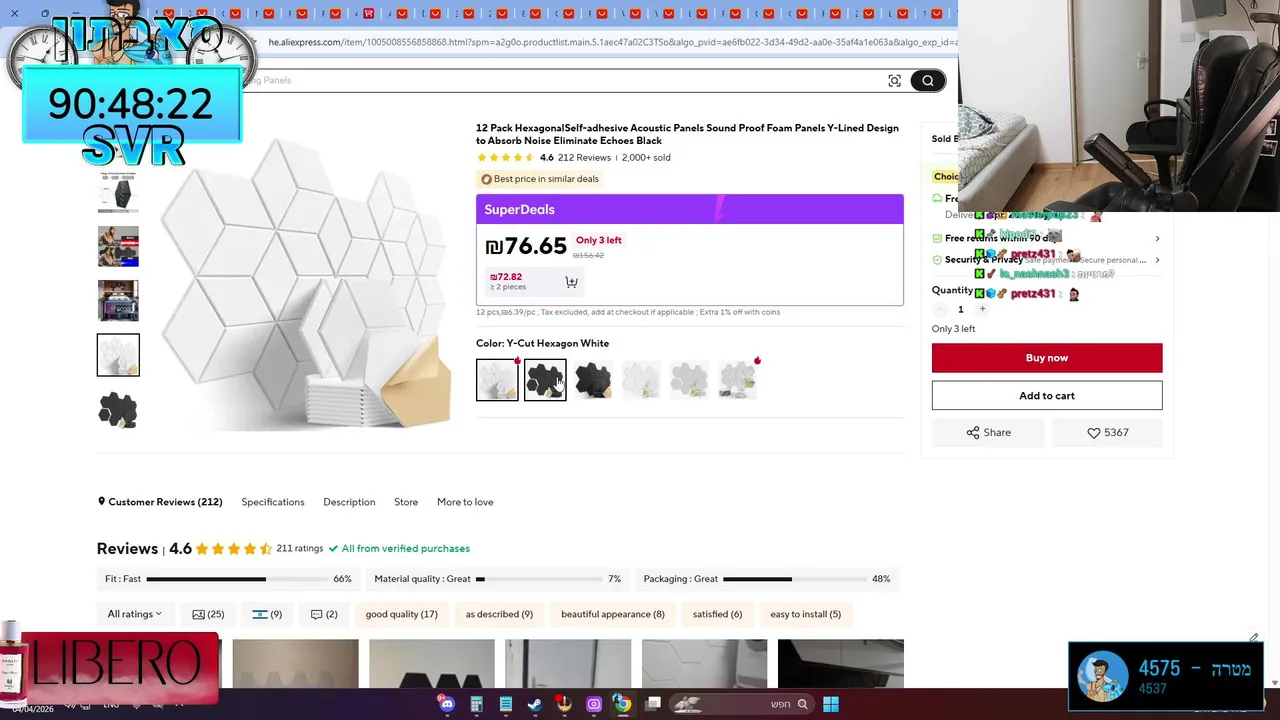Viewport: 1280px width, 720px height.
Task: Open Steam from the taskbar
Action: [x=535, y=704]
